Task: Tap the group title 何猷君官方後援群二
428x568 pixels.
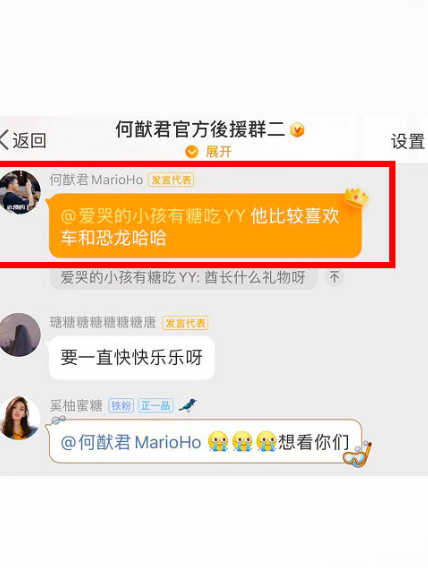Action: coord(200,130)
